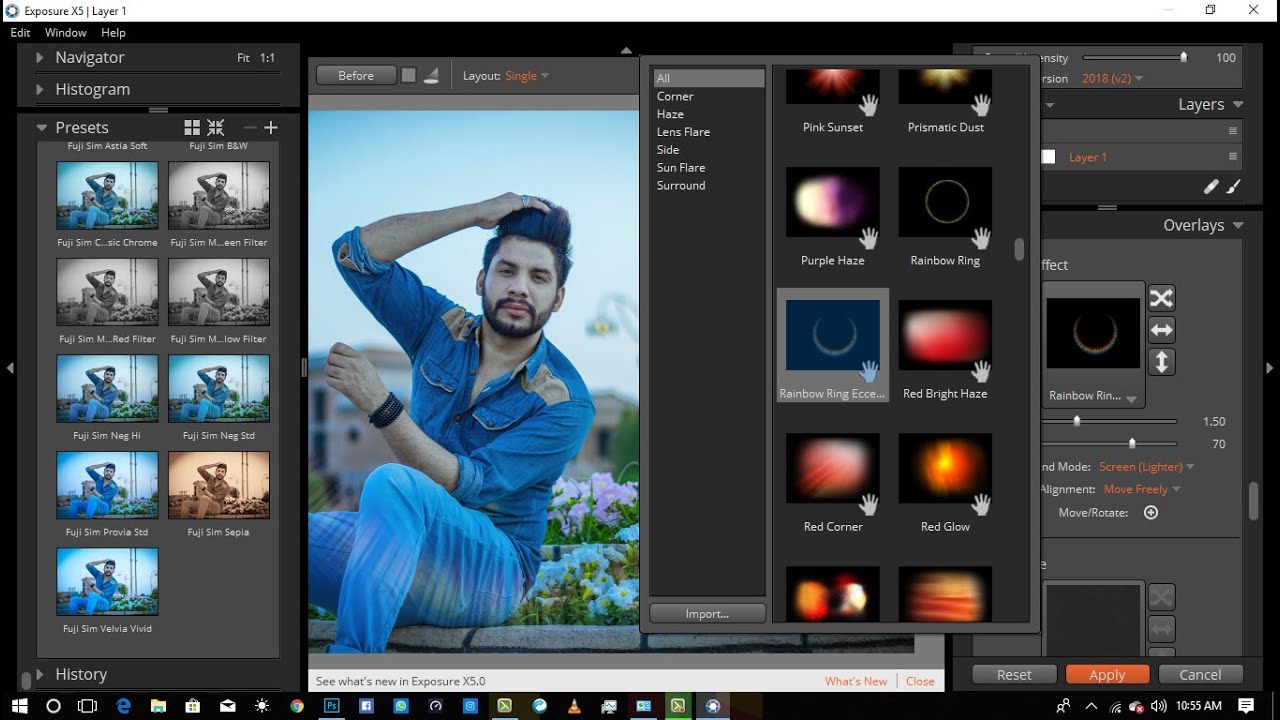Open Photoshop from the taskbar

(x=332, y=705)
